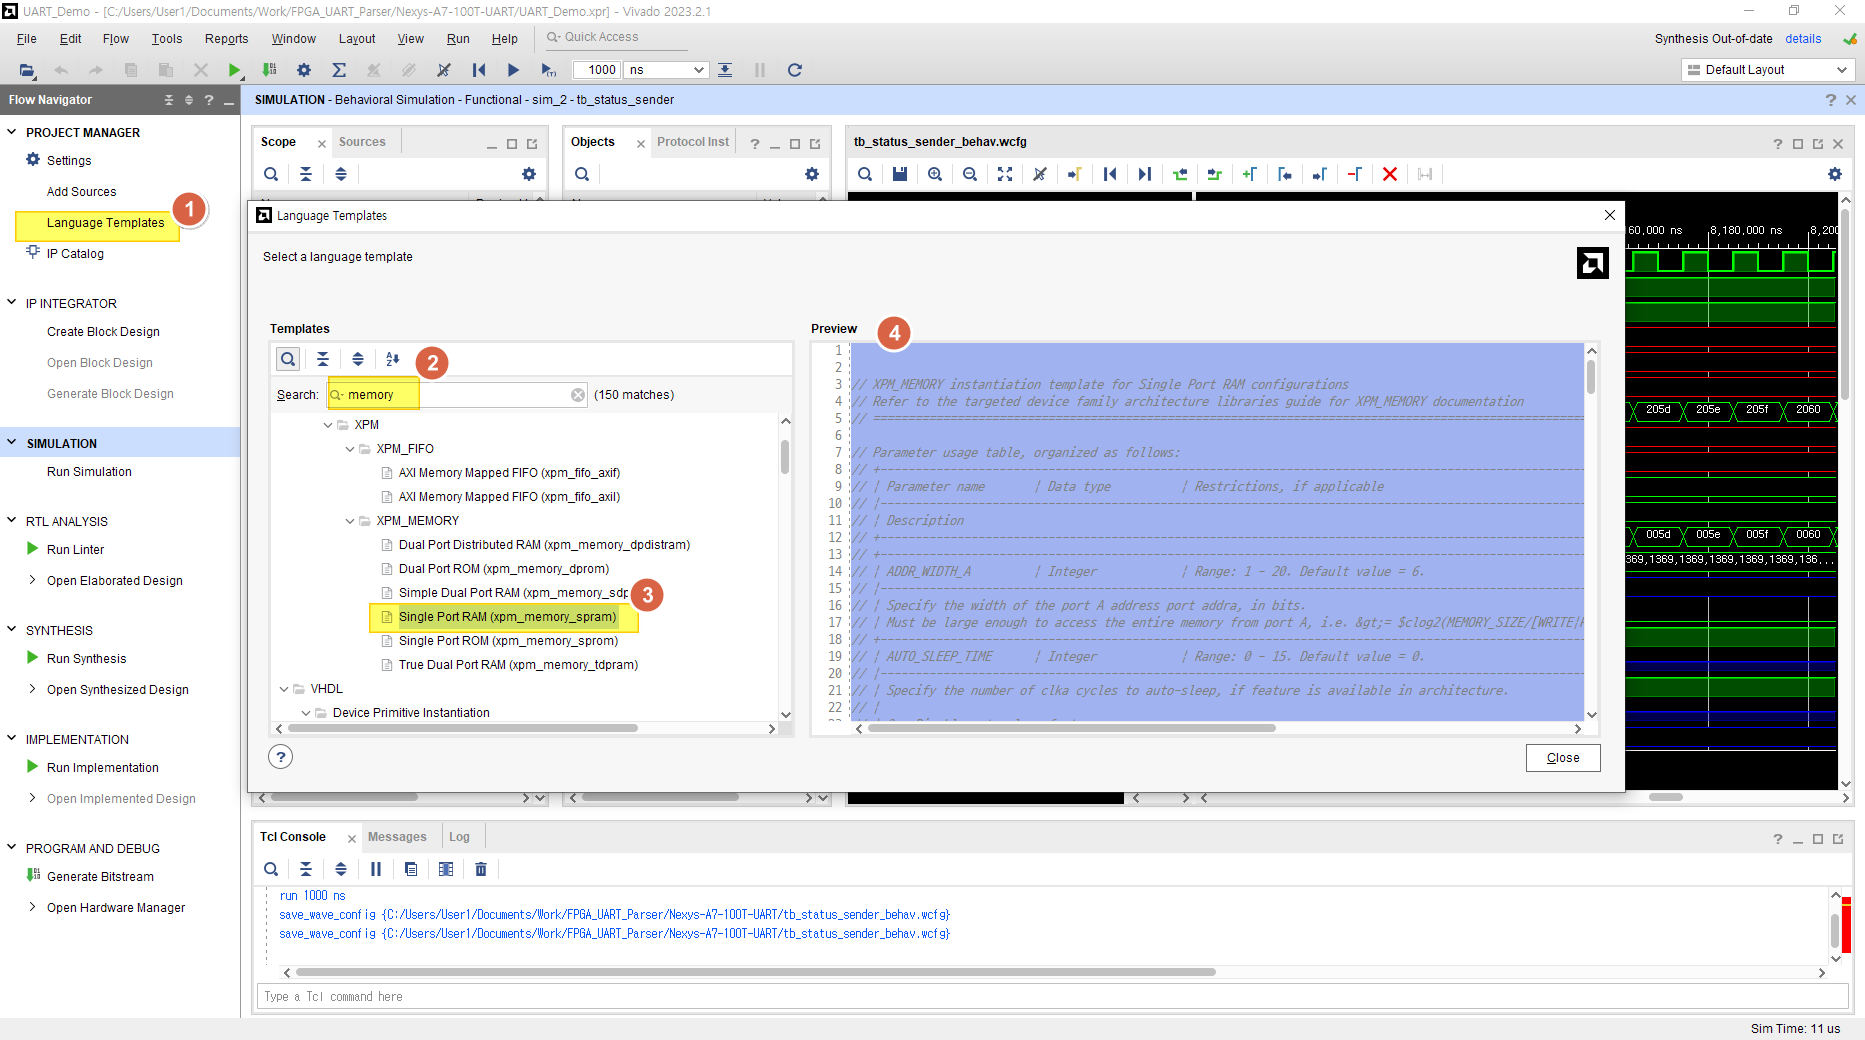1865x1040 pixels.
Task: Click Create Block Design
Action: (103, 332)
